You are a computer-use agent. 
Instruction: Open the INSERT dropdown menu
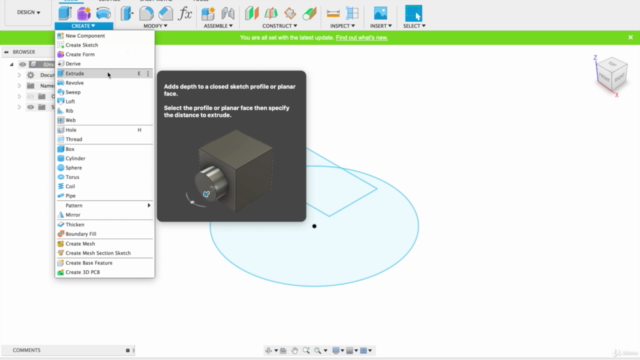pyautogui.click(x=380, y=26)
